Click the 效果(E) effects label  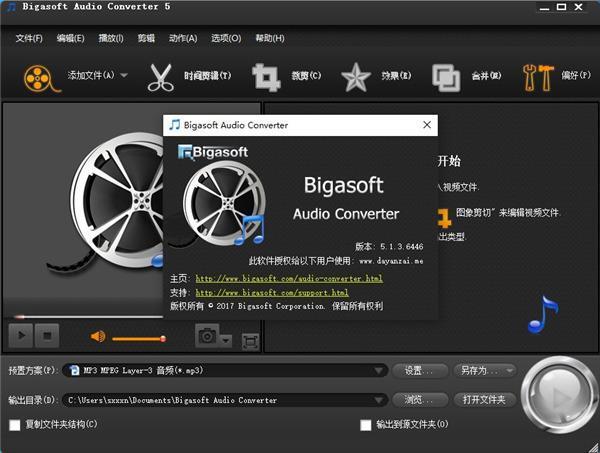click(396, 76)
